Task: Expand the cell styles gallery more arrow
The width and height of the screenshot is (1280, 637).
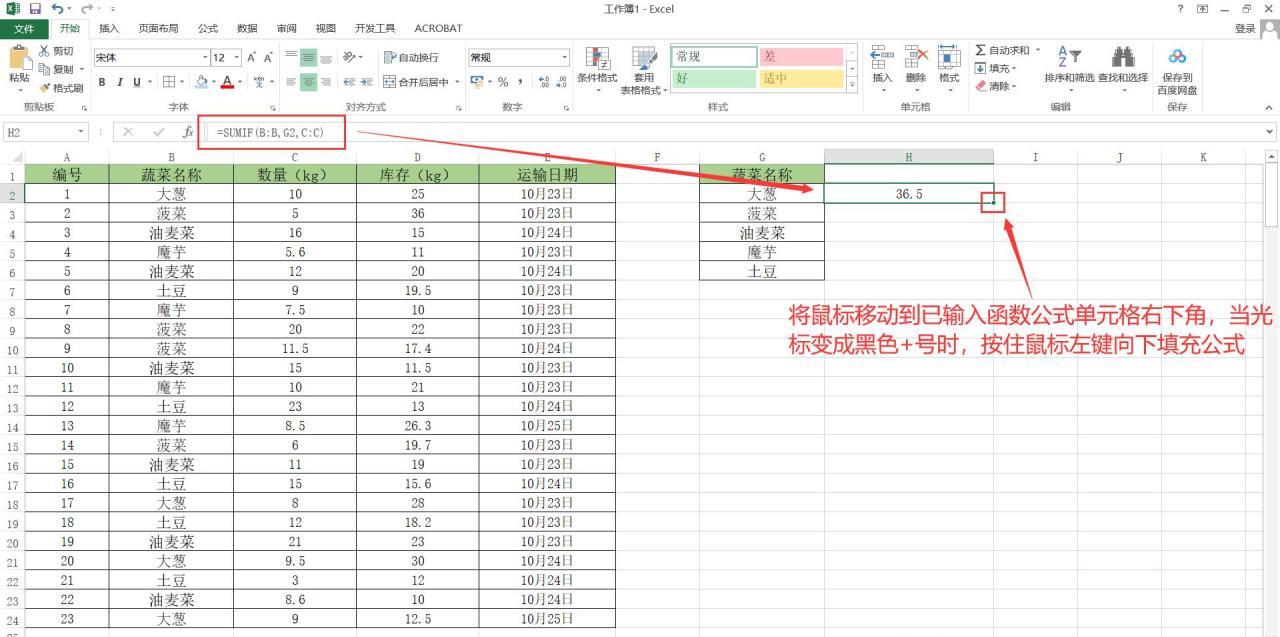Action: click(x=852, y=86)
